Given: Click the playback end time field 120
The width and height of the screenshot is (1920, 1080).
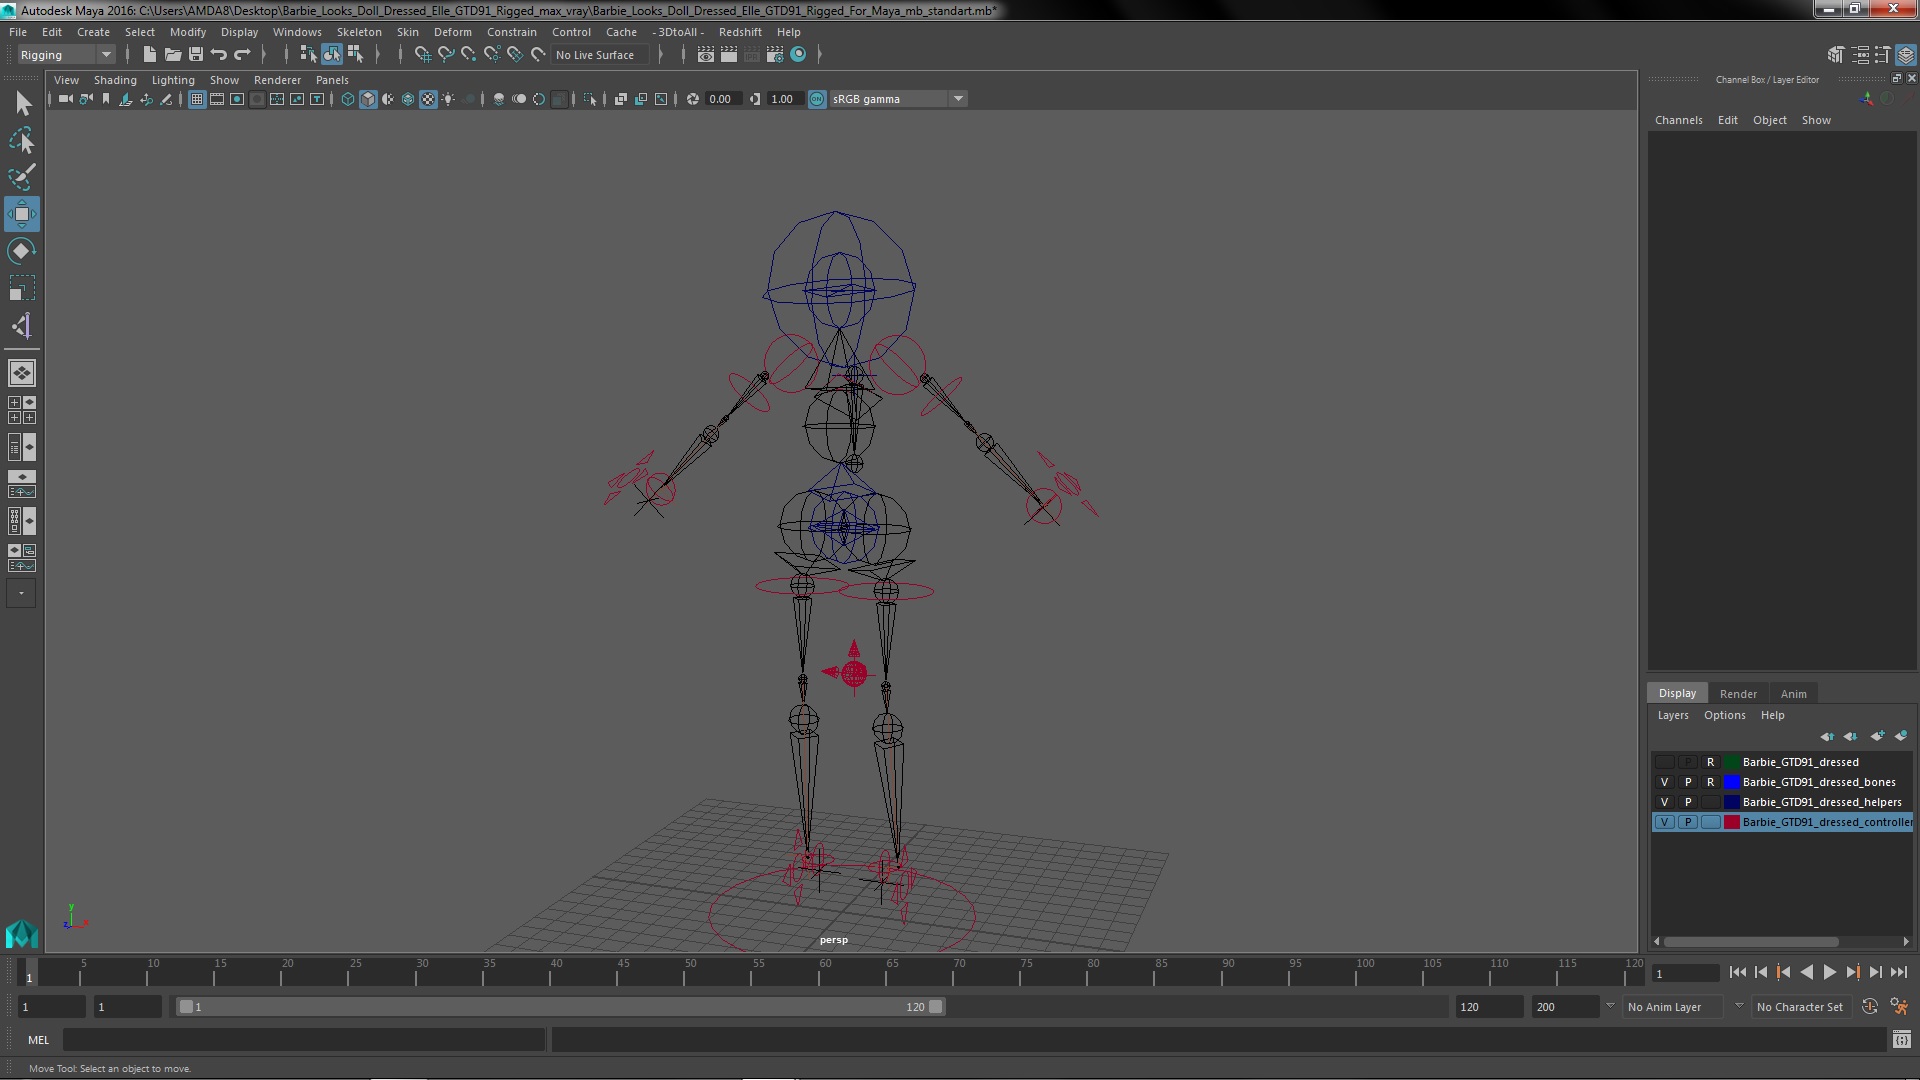Looking at the screenshot, I should (x=1489, y=1007).
